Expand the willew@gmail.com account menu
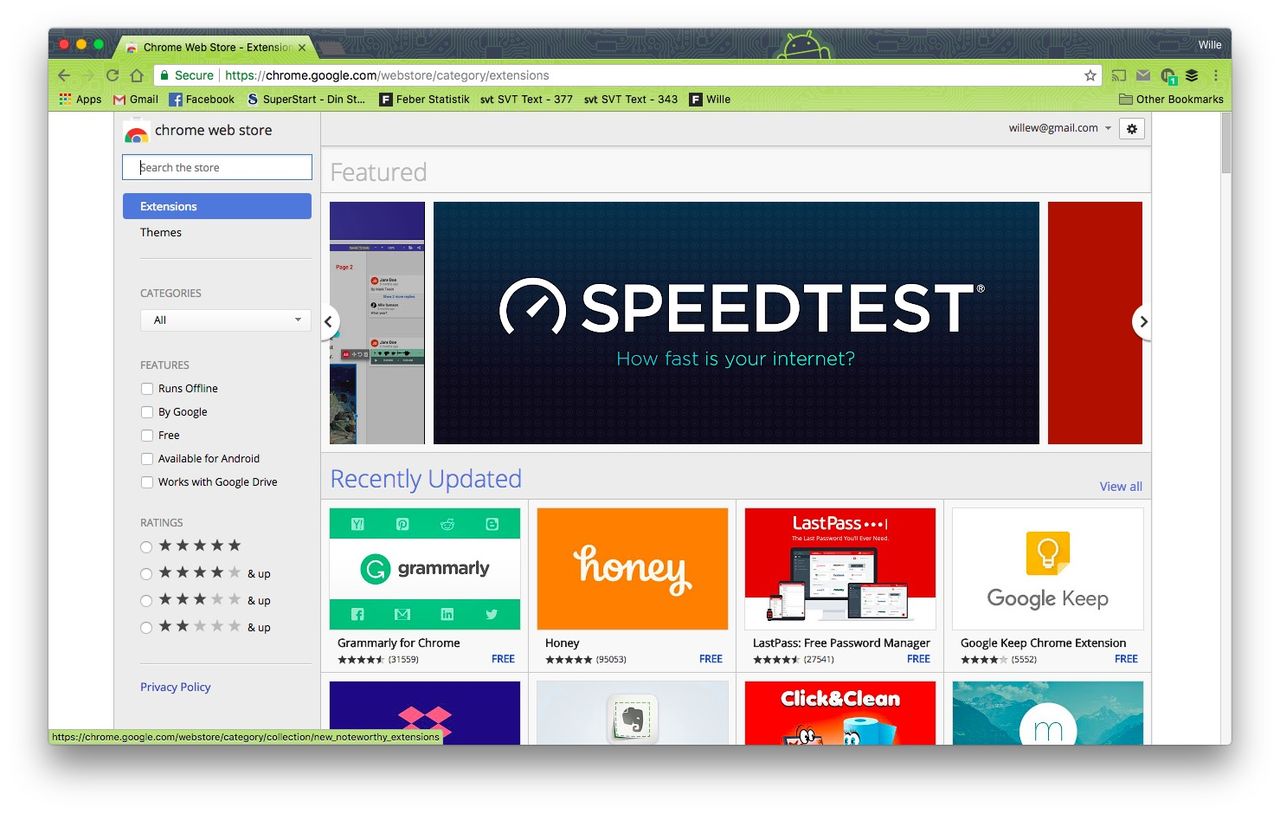Viewport: 1280px width, 814px height. tap(1060, 128)
